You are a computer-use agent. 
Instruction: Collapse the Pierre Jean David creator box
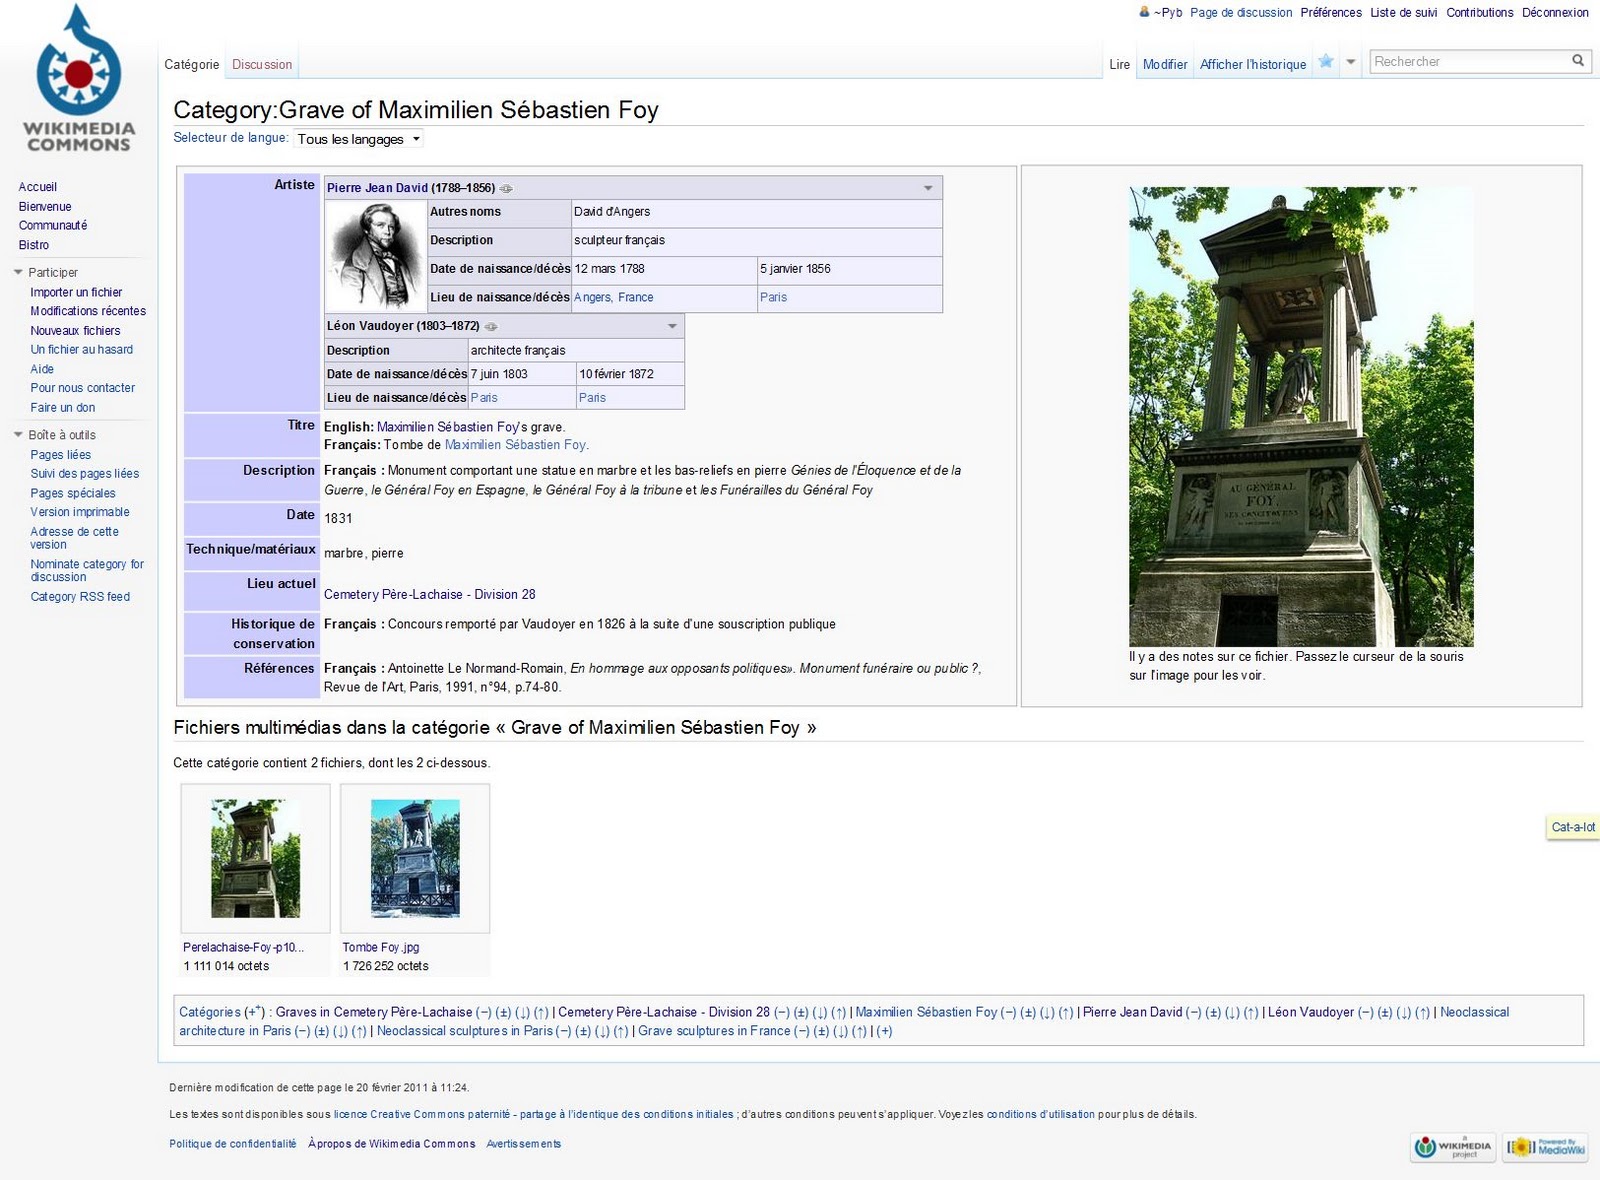pos(928,188)
